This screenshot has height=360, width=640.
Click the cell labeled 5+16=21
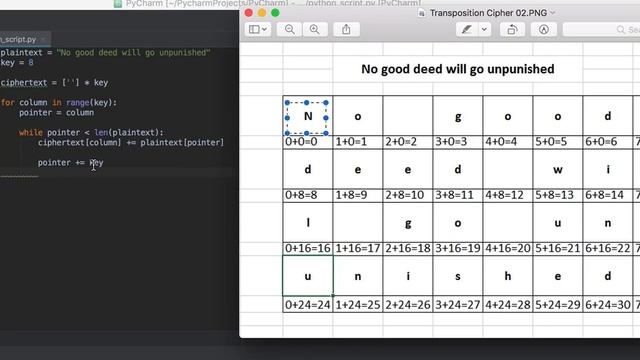(558, 248)
